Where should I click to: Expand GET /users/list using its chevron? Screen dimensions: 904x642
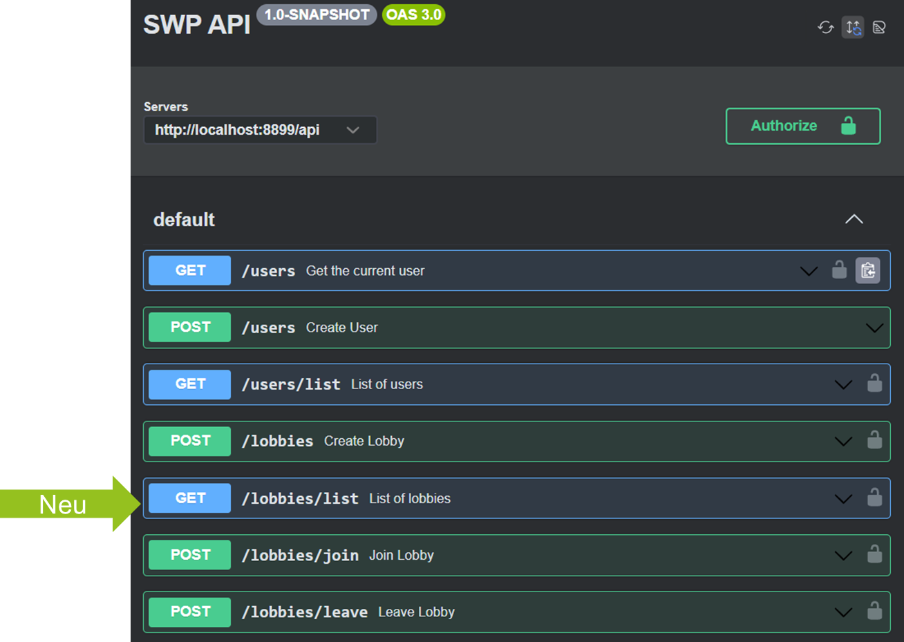point(843,385)
